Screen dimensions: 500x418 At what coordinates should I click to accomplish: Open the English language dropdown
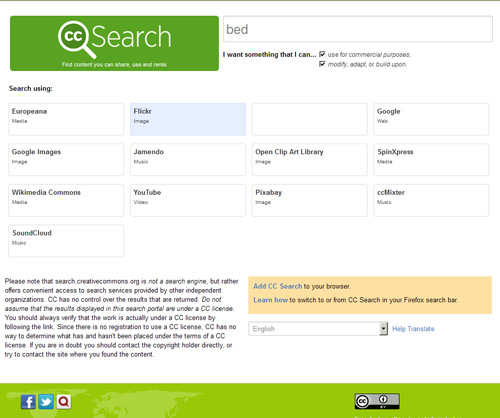[318, 329]
